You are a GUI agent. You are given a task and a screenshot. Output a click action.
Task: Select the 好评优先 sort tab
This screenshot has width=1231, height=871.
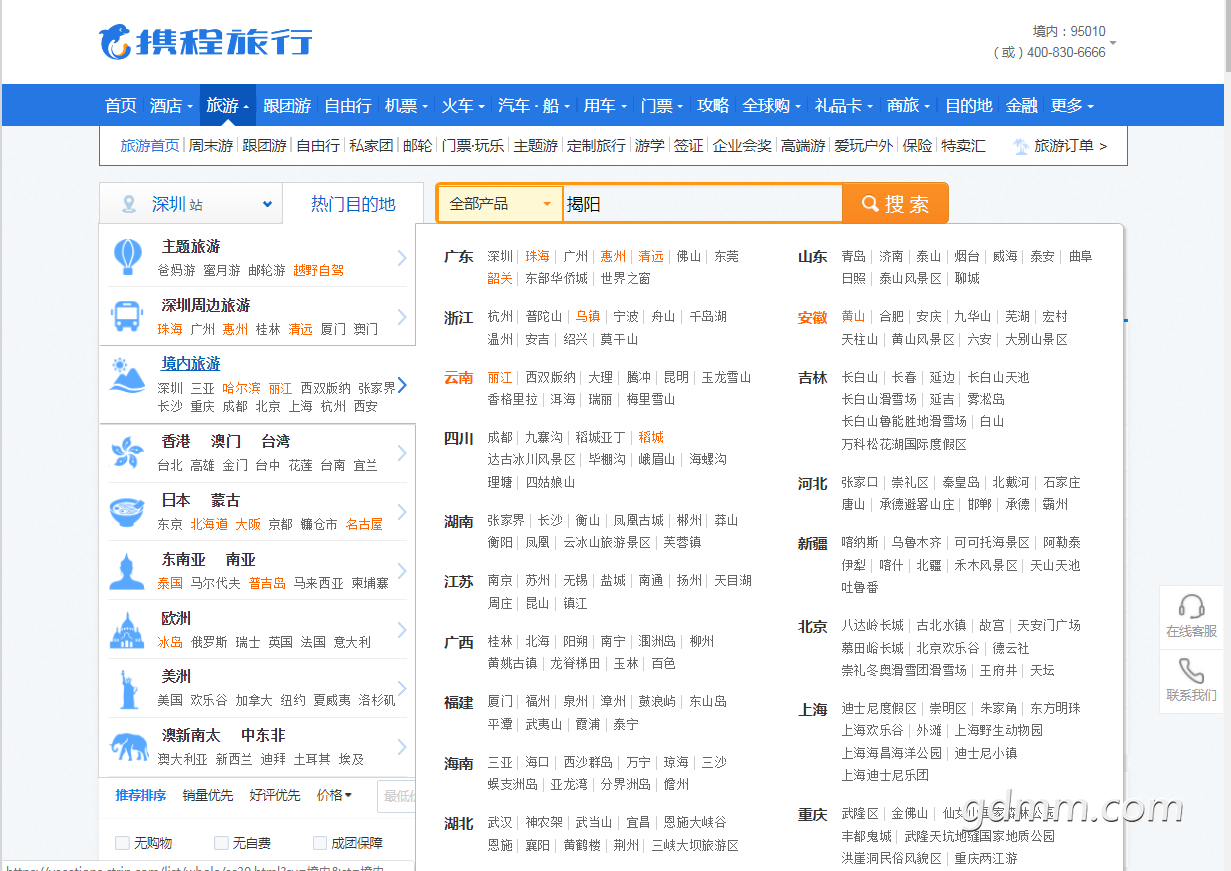coord(275,795)
